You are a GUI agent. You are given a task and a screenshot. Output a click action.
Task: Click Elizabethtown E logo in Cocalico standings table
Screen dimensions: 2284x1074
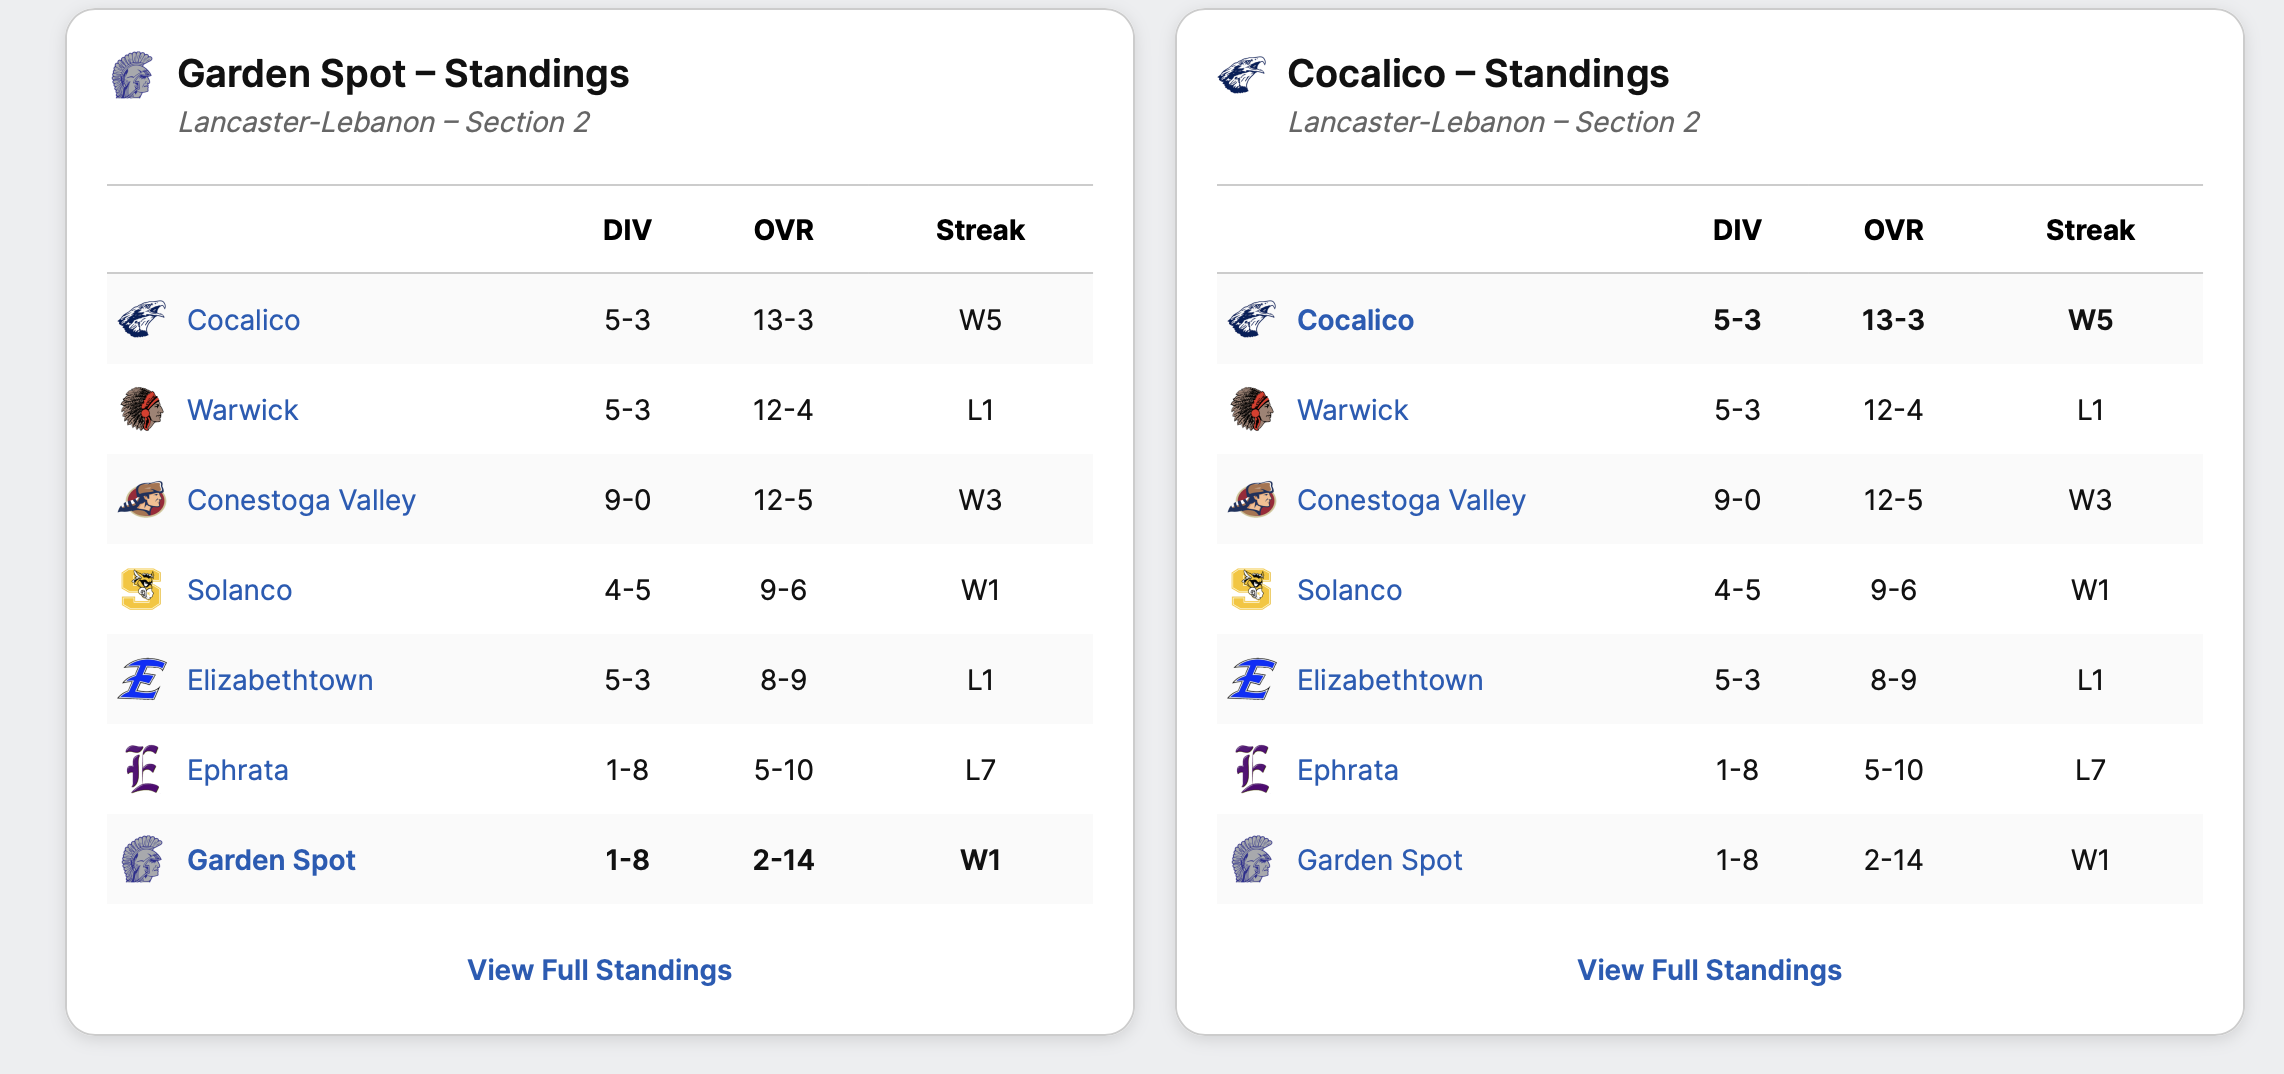(x=1252, y=680)
